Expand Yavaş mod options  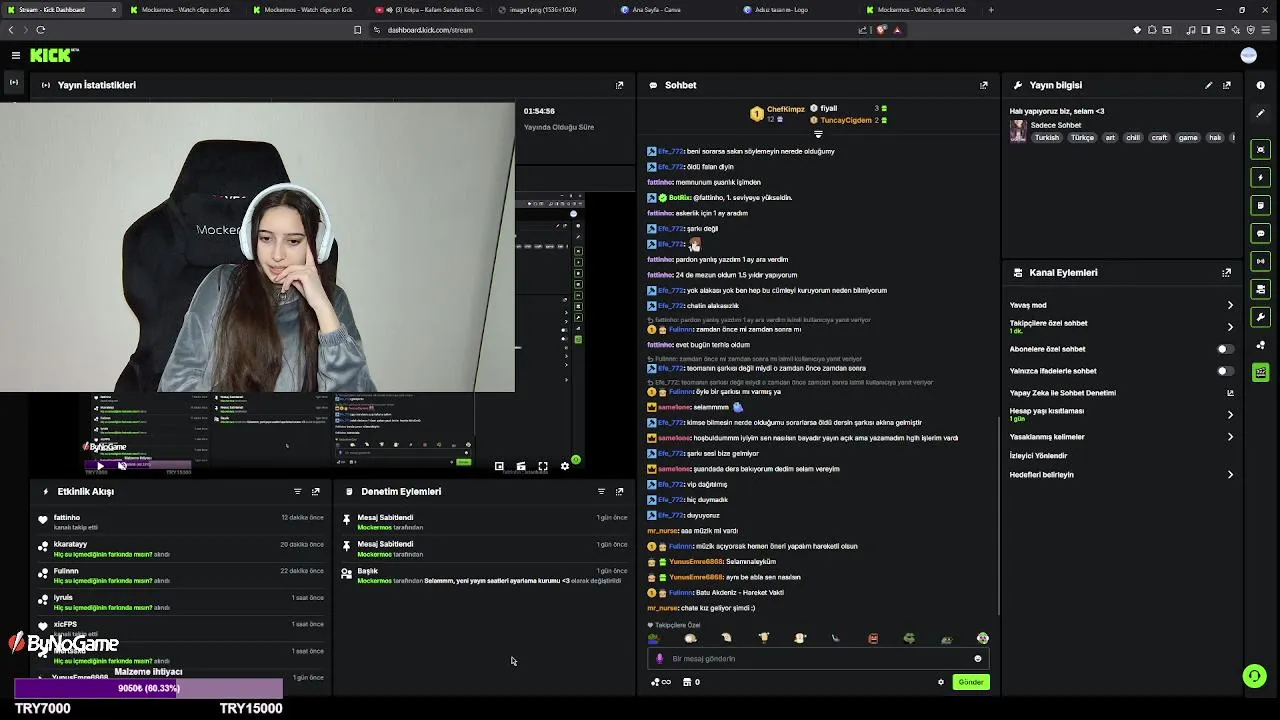click(1230, 305)
